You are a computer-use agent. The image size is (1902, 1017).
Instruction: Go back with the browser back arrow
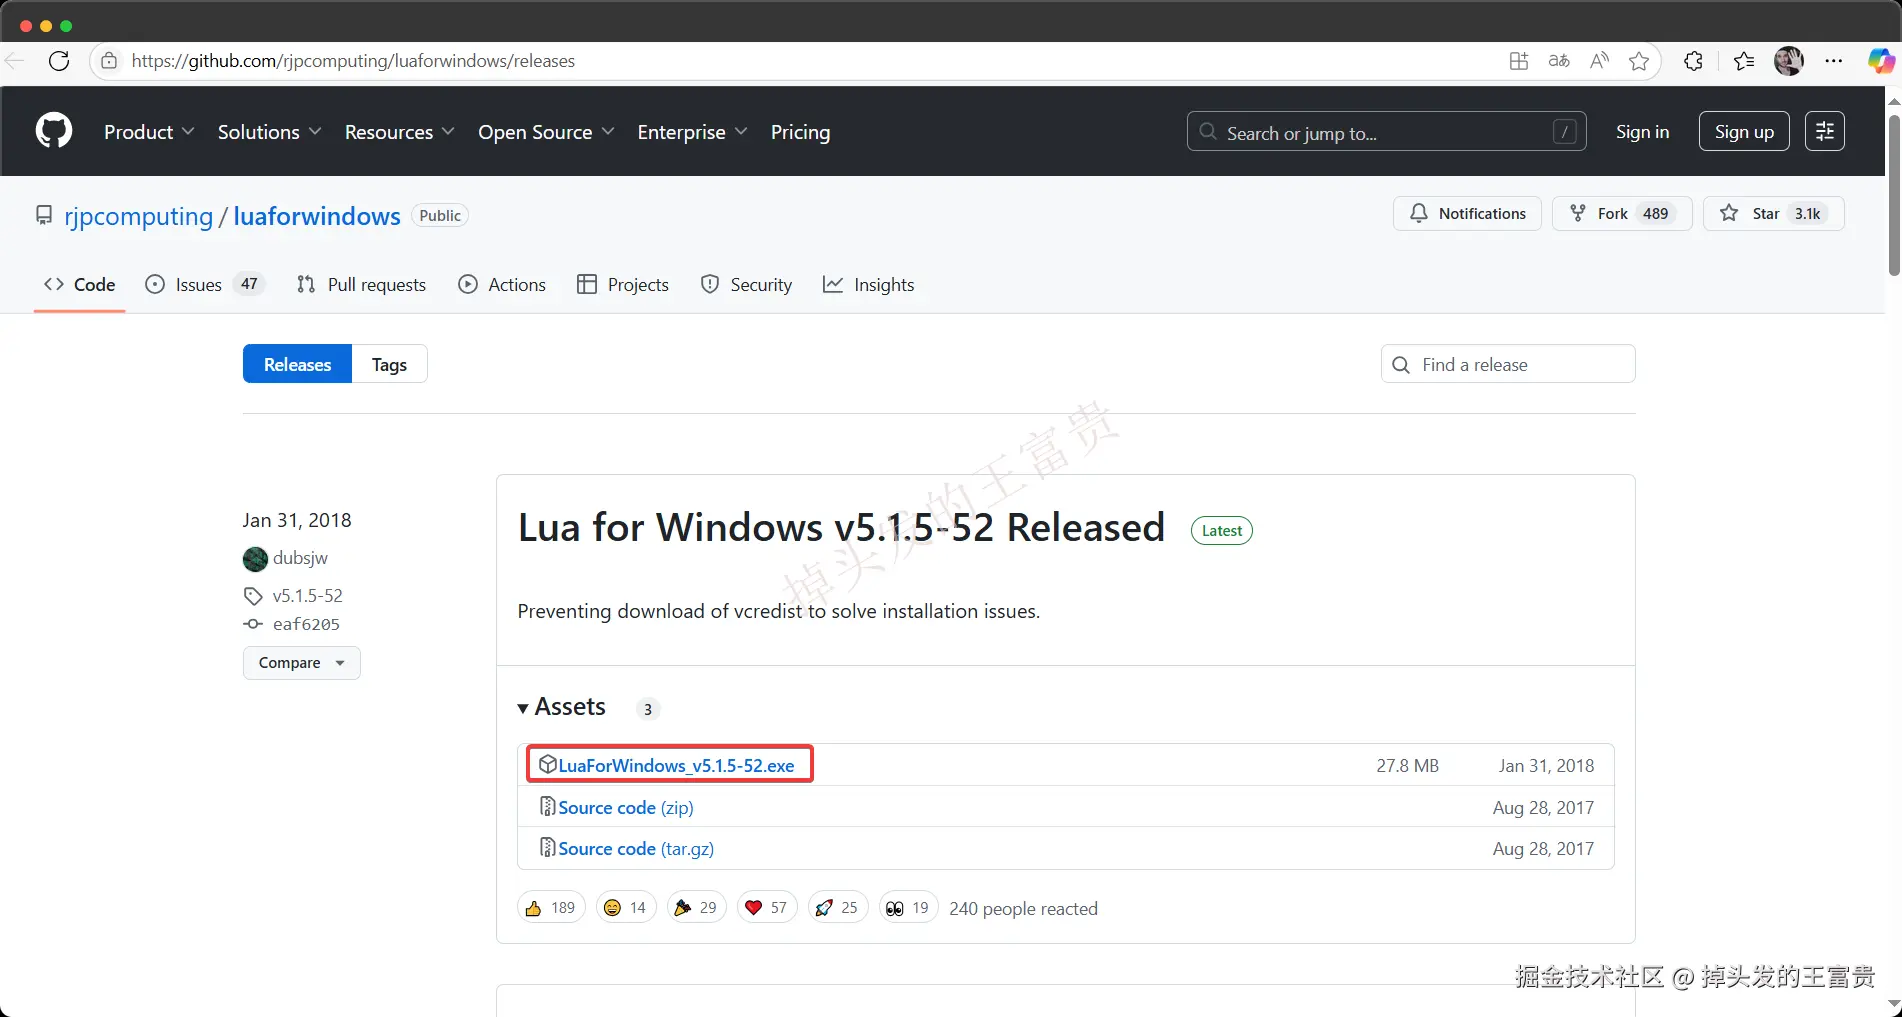point(15,61)
